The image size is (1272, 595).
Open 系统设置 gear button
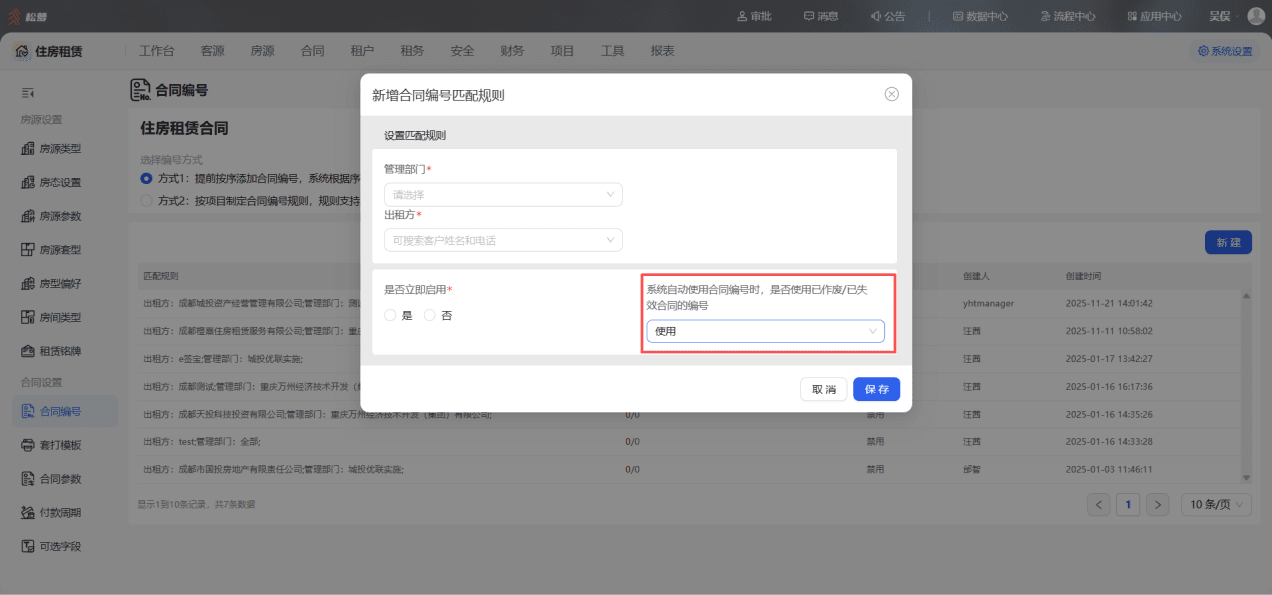tap(1224, 51)
